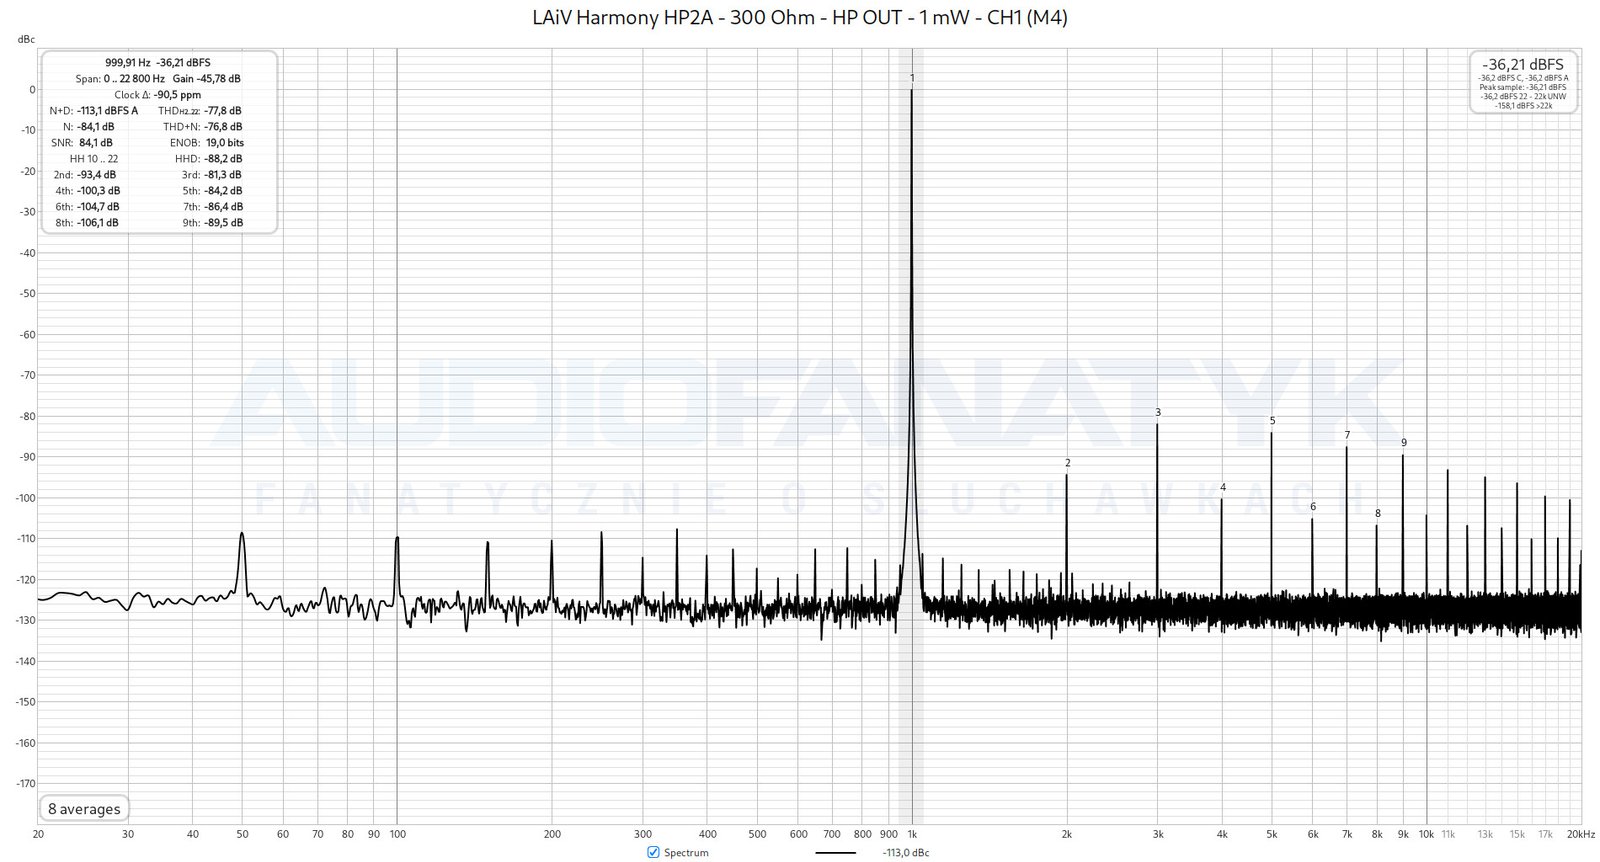Screen dimensions: 1600x862
Task: Click the '8 averages' label box
Action: 84,809
